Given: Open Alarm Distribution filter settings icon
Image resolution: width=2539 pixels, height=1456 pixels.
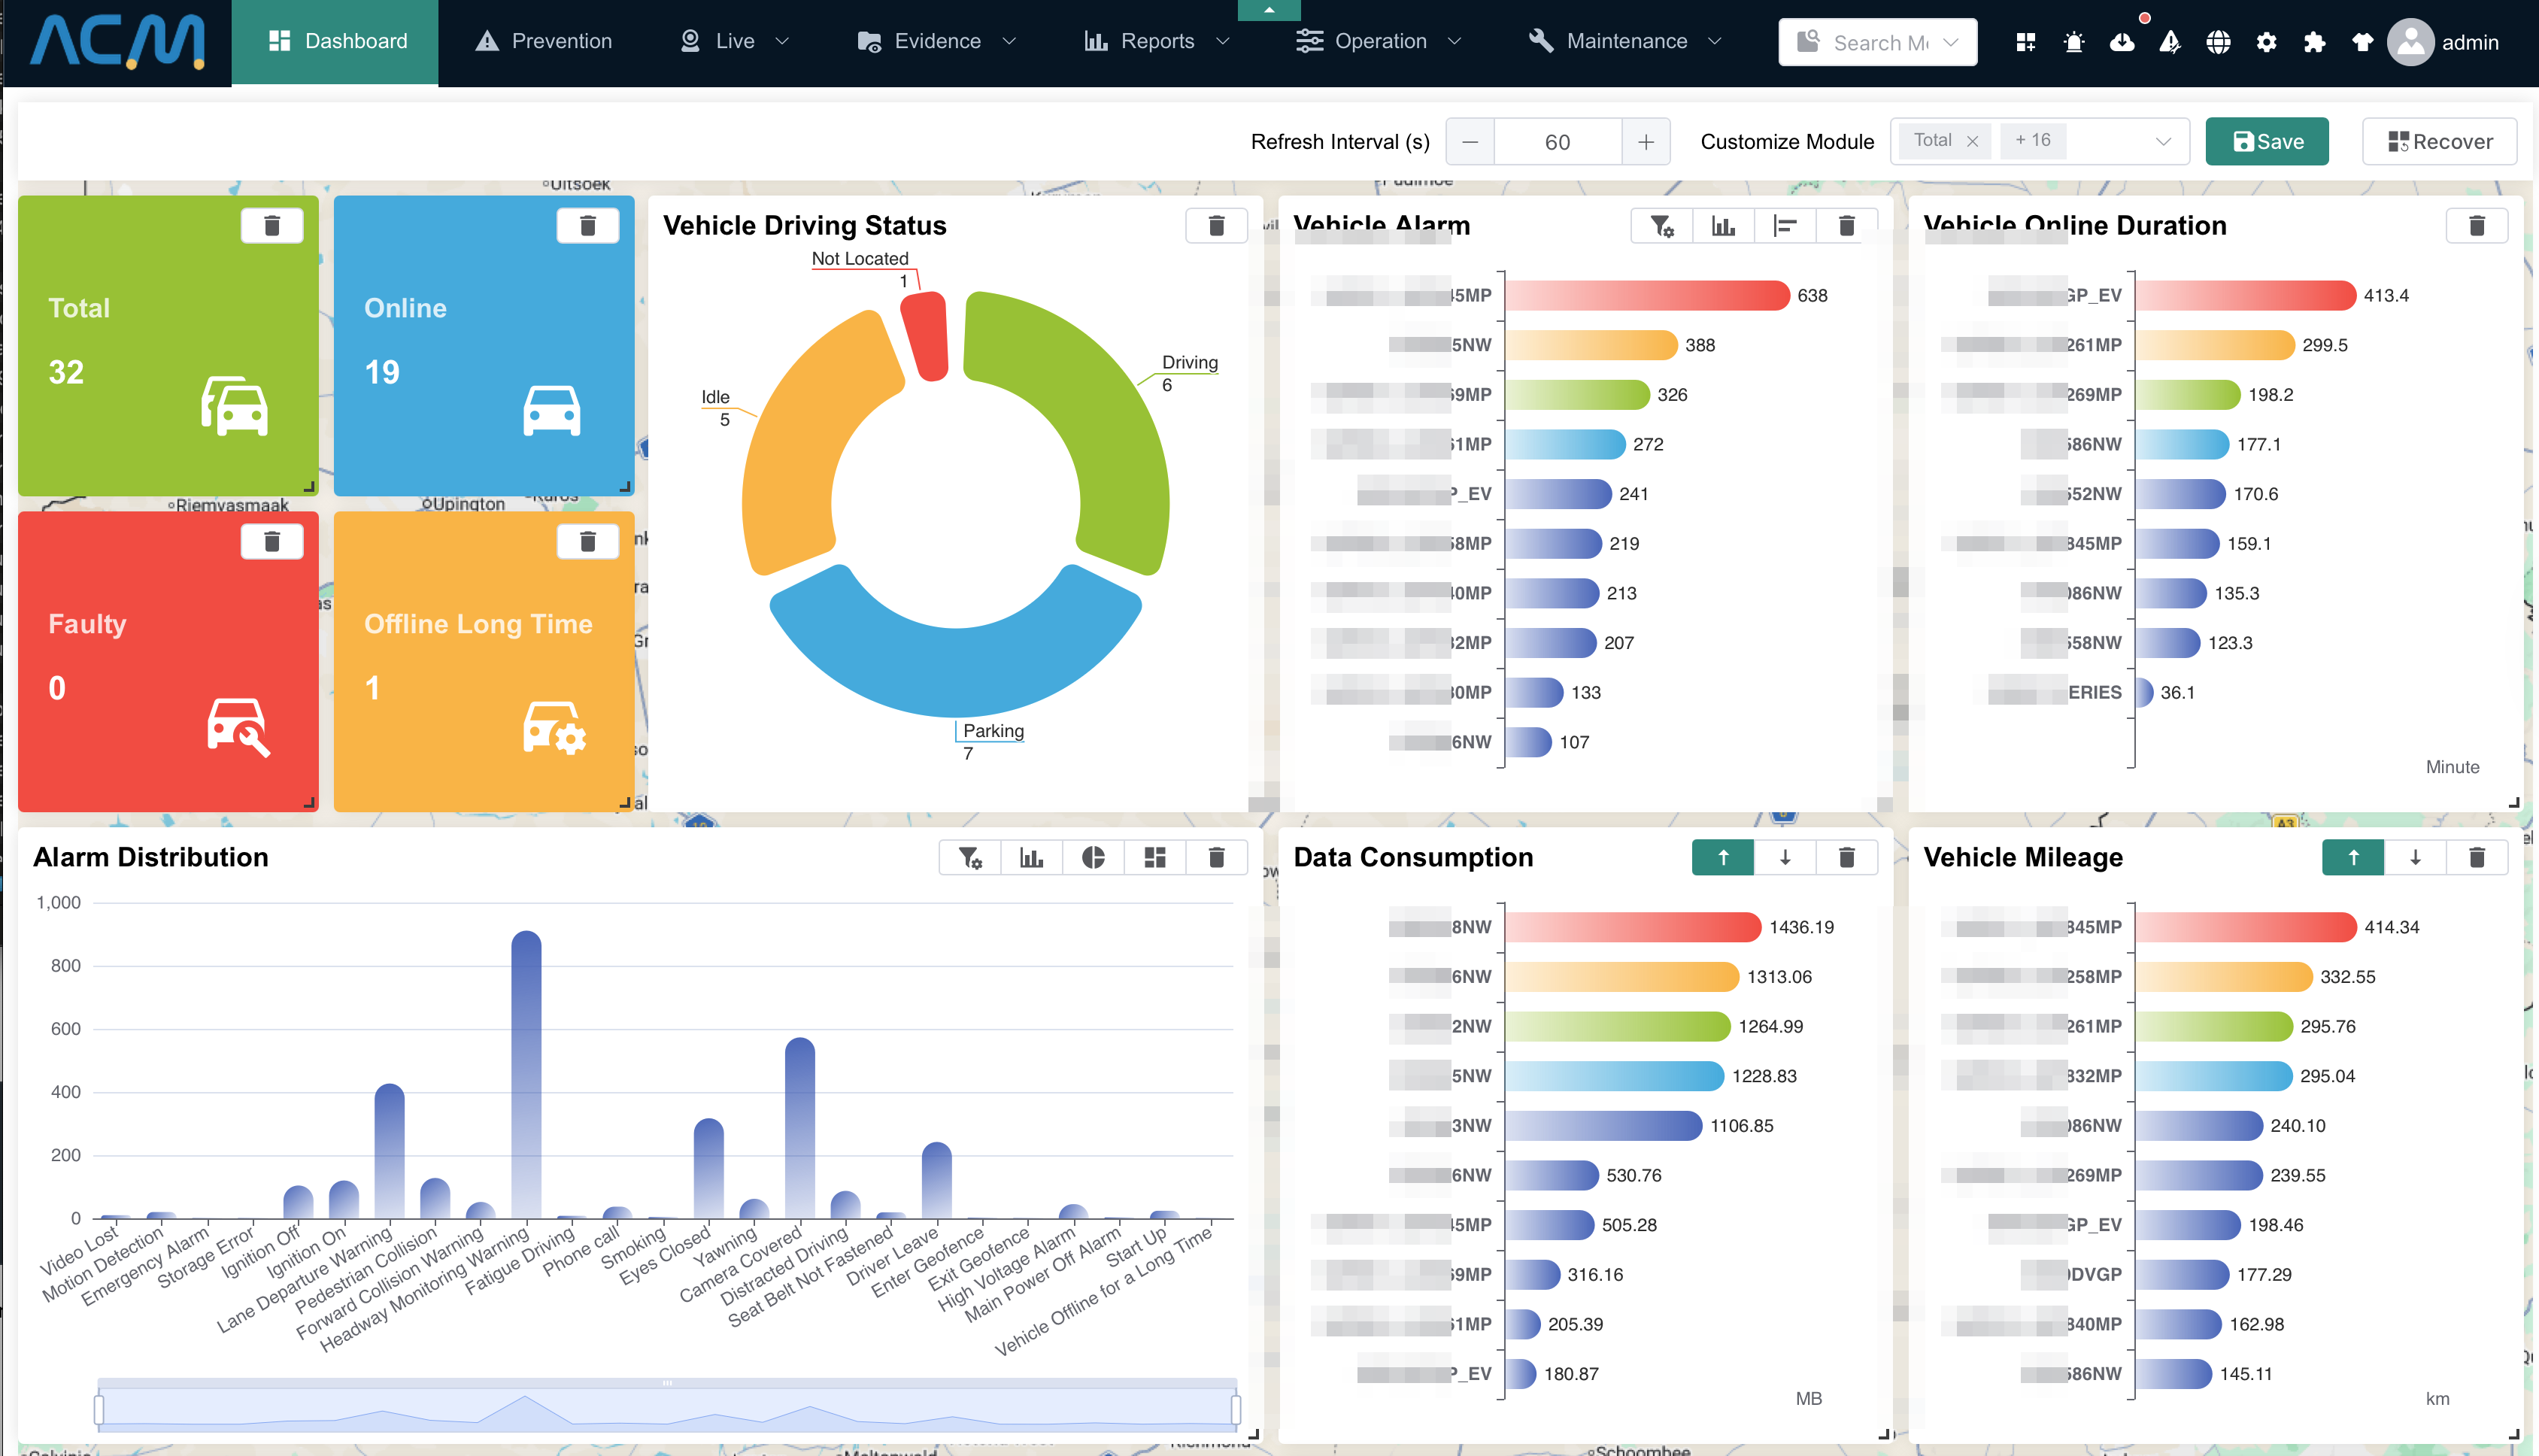Looking at the screenshot, I should 969,857.
